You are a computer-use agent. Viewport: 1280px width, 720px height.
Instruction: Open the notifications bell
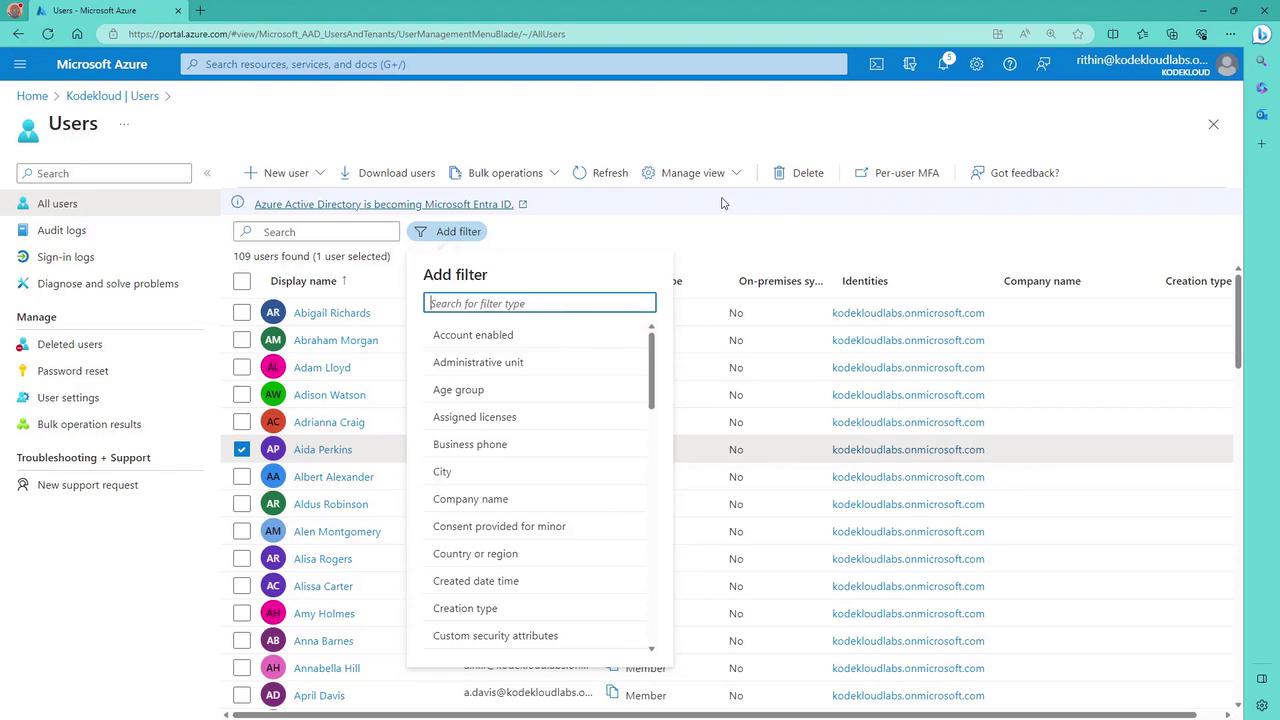pos(943,64)
